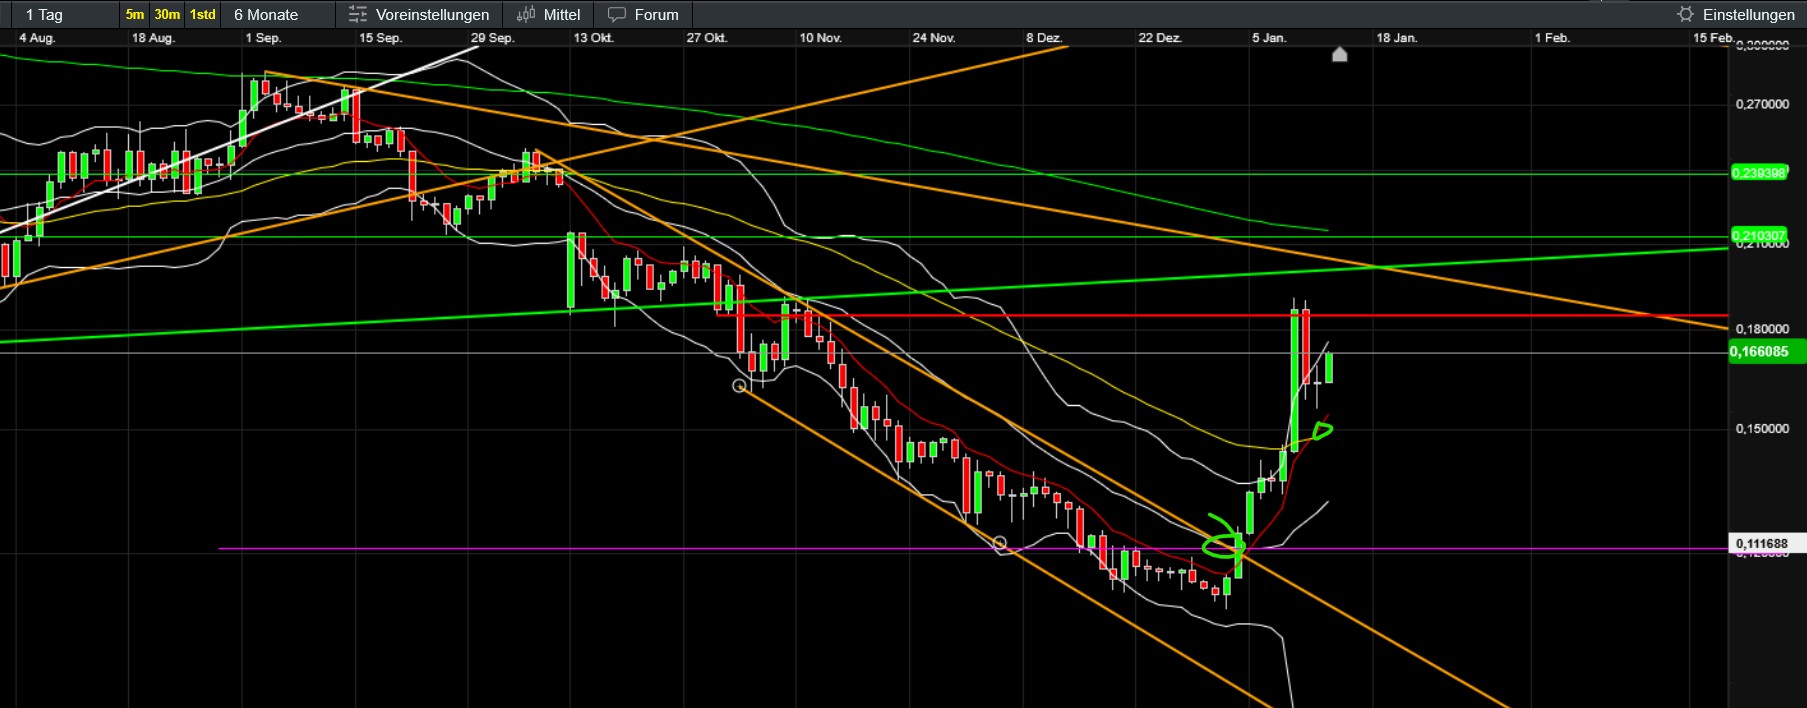1807x708 pixels.
Task: Click the magenta horizontal support line
Action: point(600,548)
